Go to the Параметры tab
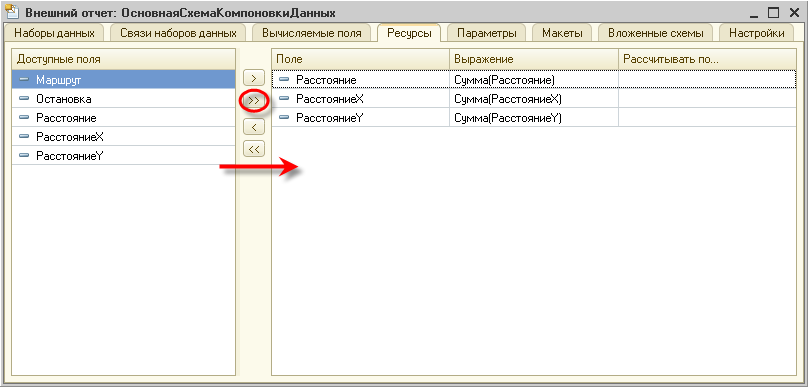The width and height of the screenshot is (808, 387). tap(486, 33)
